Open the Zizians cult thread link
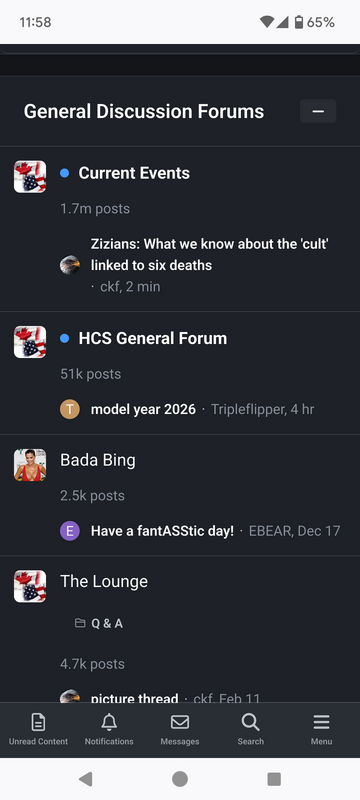Image resolution: width=360 pixels, height=800 pixels. tap(210, 255)
